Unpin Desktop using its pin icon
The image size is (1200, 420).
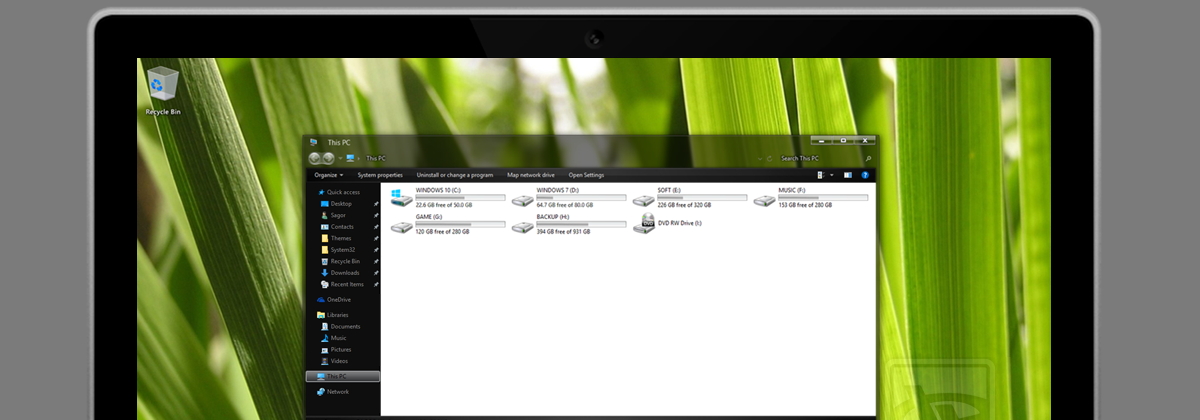[x=376, y=204]
